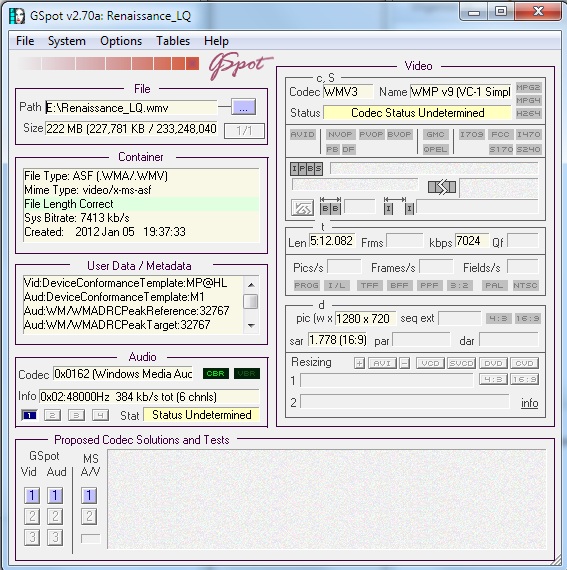Click the PVOP indicator

coord(371,135)
